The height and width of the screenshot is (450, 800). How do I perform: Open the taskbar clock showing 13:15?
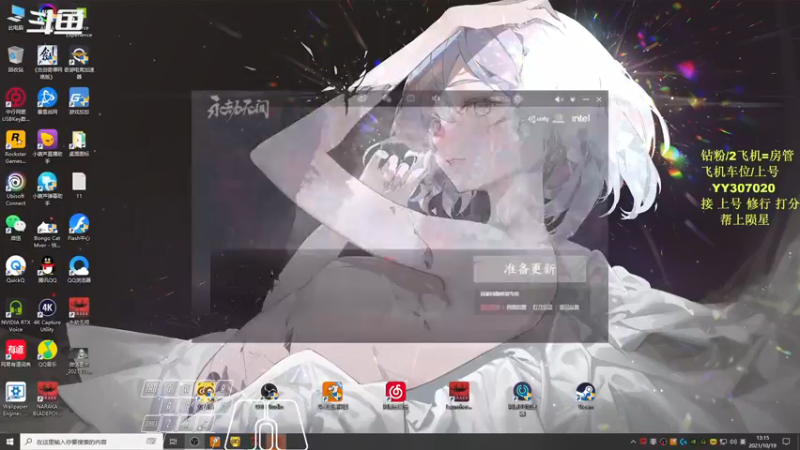coord(762,441)
